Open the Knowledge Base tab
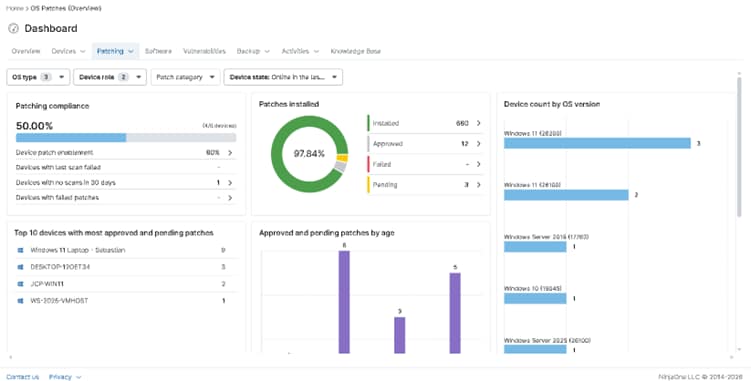The image size is (751, 381). [355, 51]
